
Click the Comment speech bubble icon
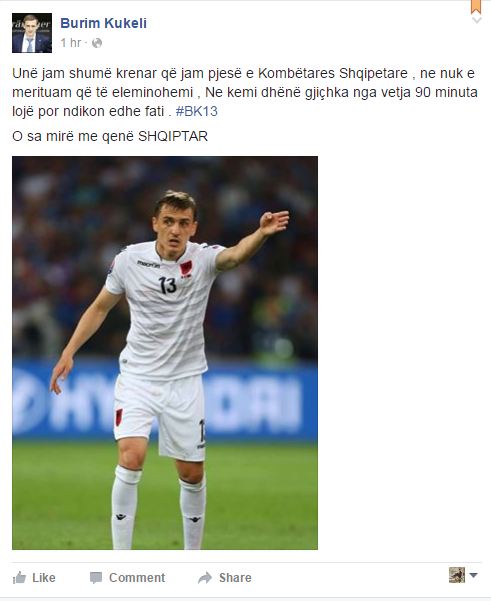point(96,578)
